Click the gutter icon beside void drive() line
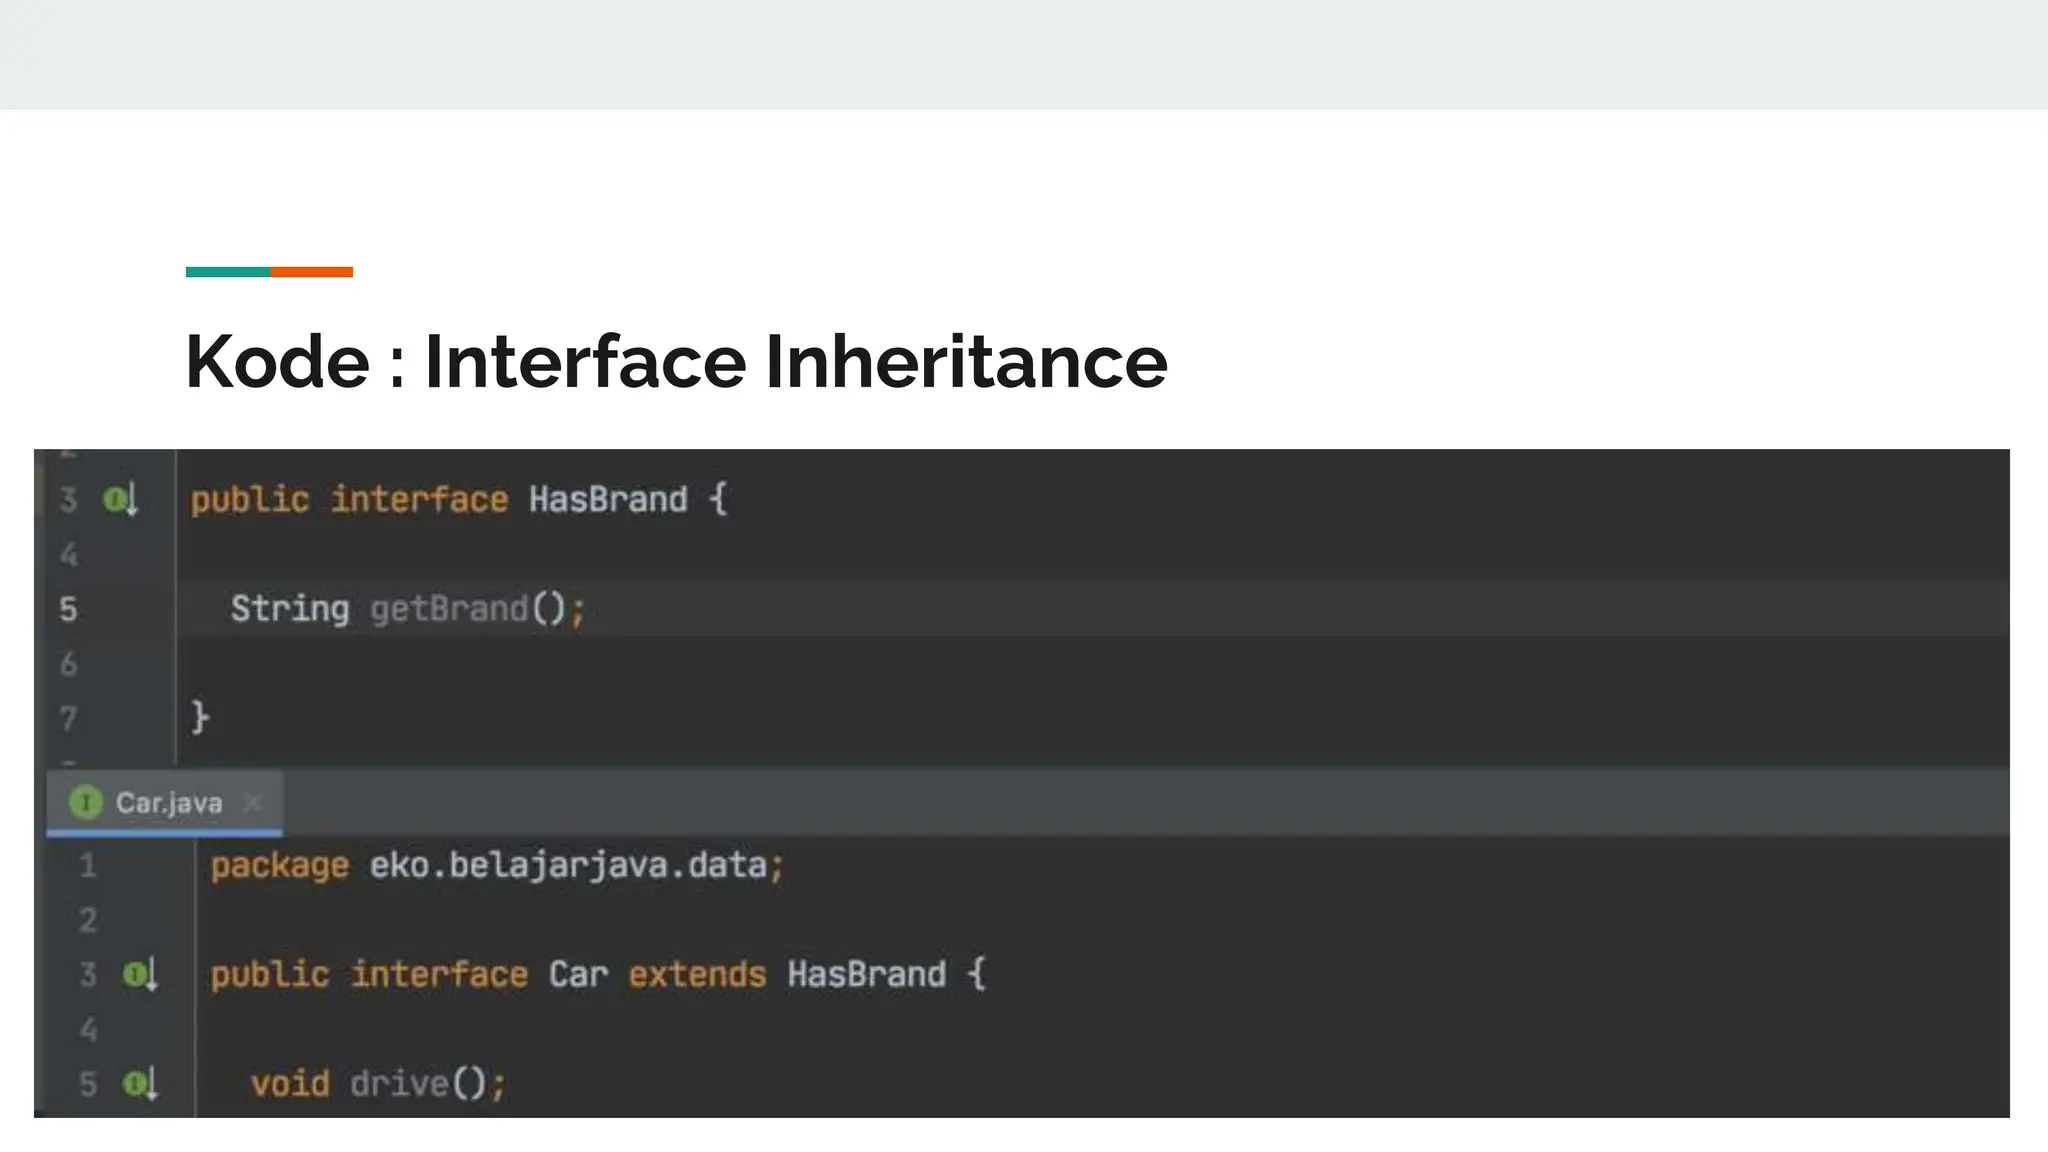This screenshot has width=2048, height=1152. (140, 1084)
